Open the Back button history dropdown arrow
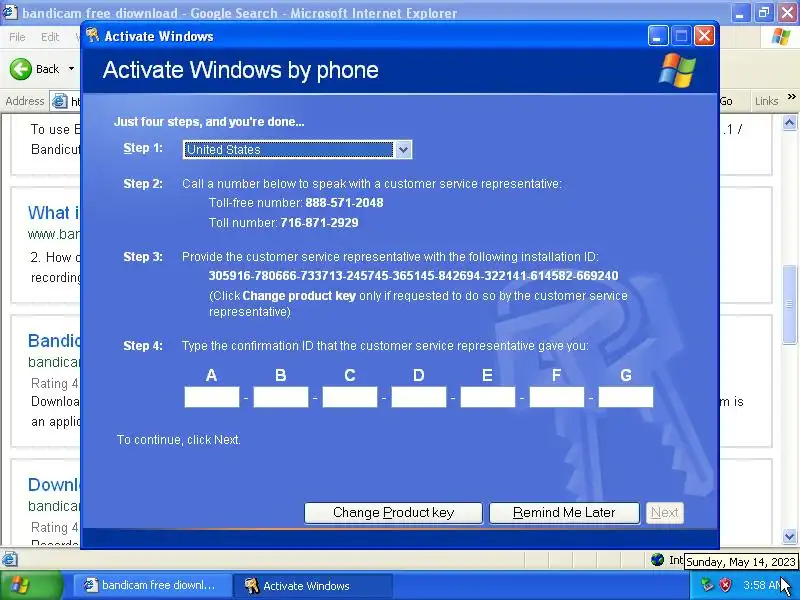Viewport: 800px width, 600px height. point(71,69)
